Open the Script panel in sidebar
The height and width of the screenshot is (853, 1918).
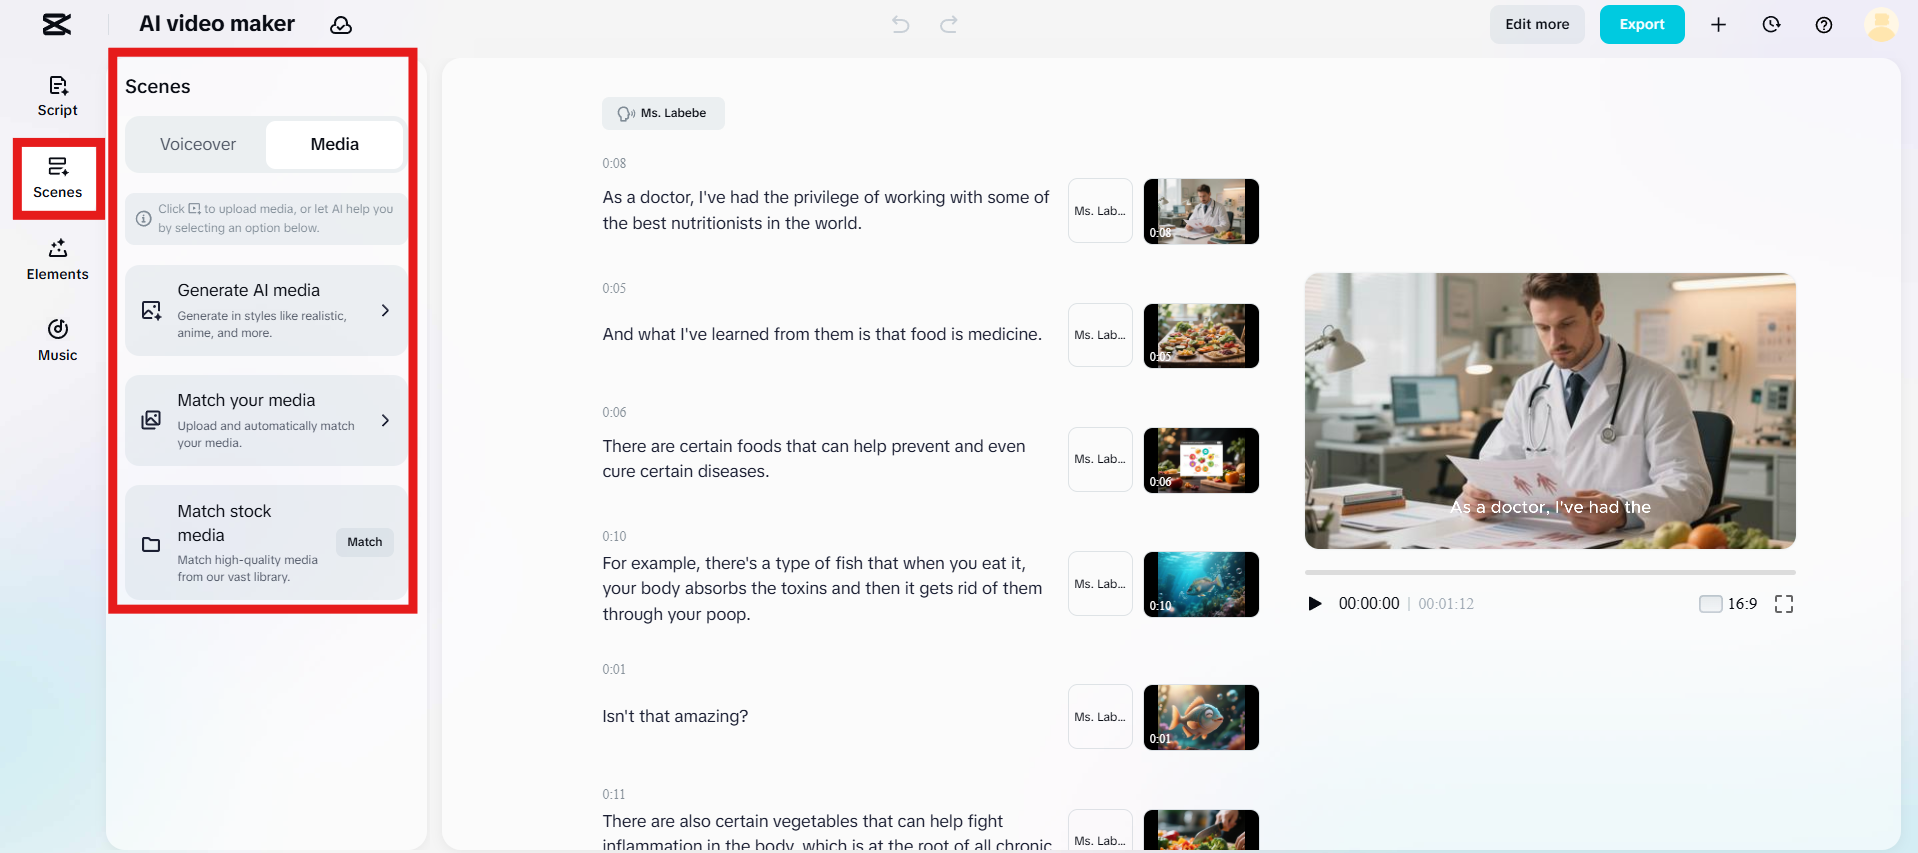57,96
